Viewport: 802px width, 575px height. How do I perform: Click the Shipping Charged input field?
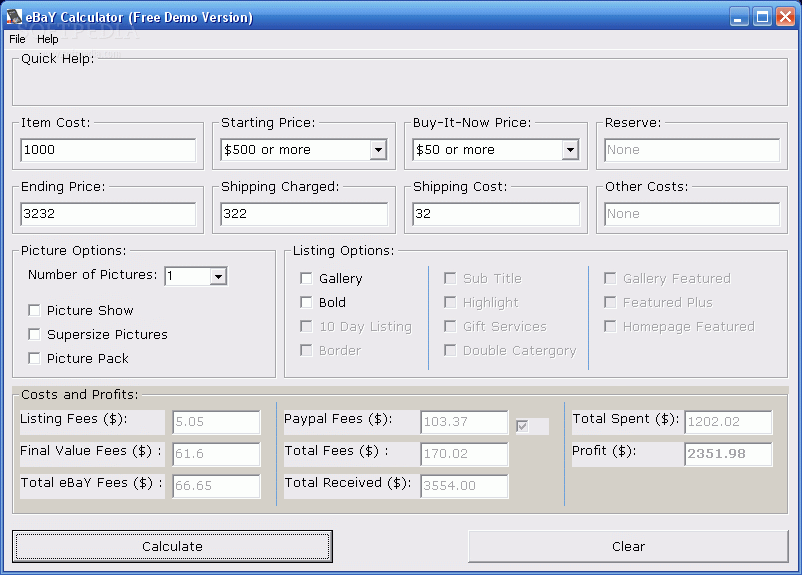click(304, 214)
